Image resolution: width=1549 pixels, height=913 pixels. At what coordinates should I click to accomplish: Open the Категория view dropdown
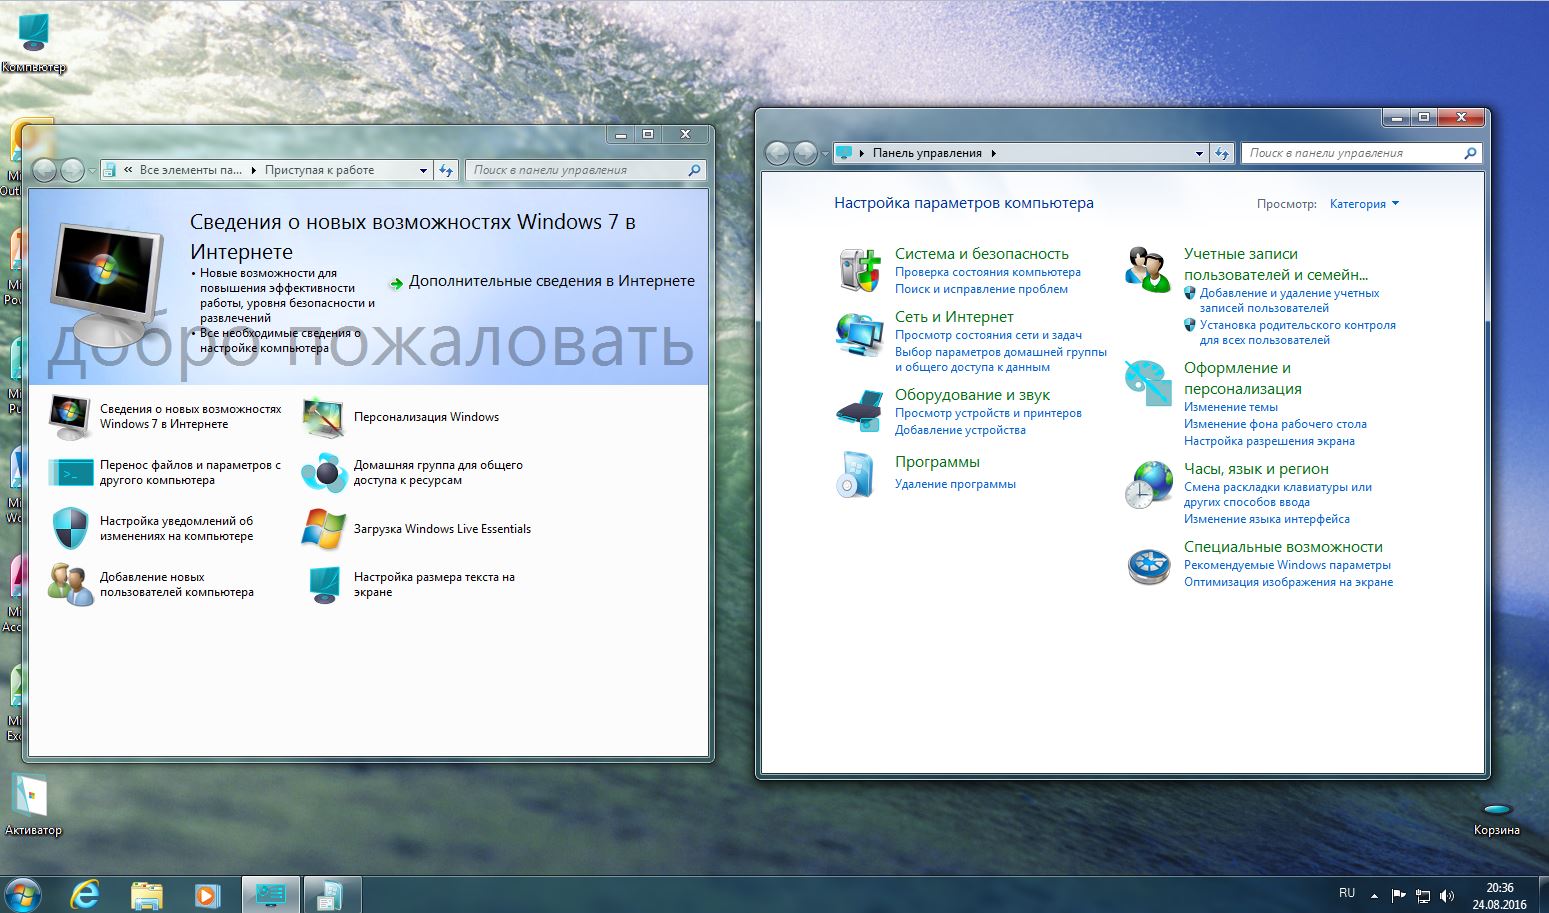click(x=1364, y=204)
